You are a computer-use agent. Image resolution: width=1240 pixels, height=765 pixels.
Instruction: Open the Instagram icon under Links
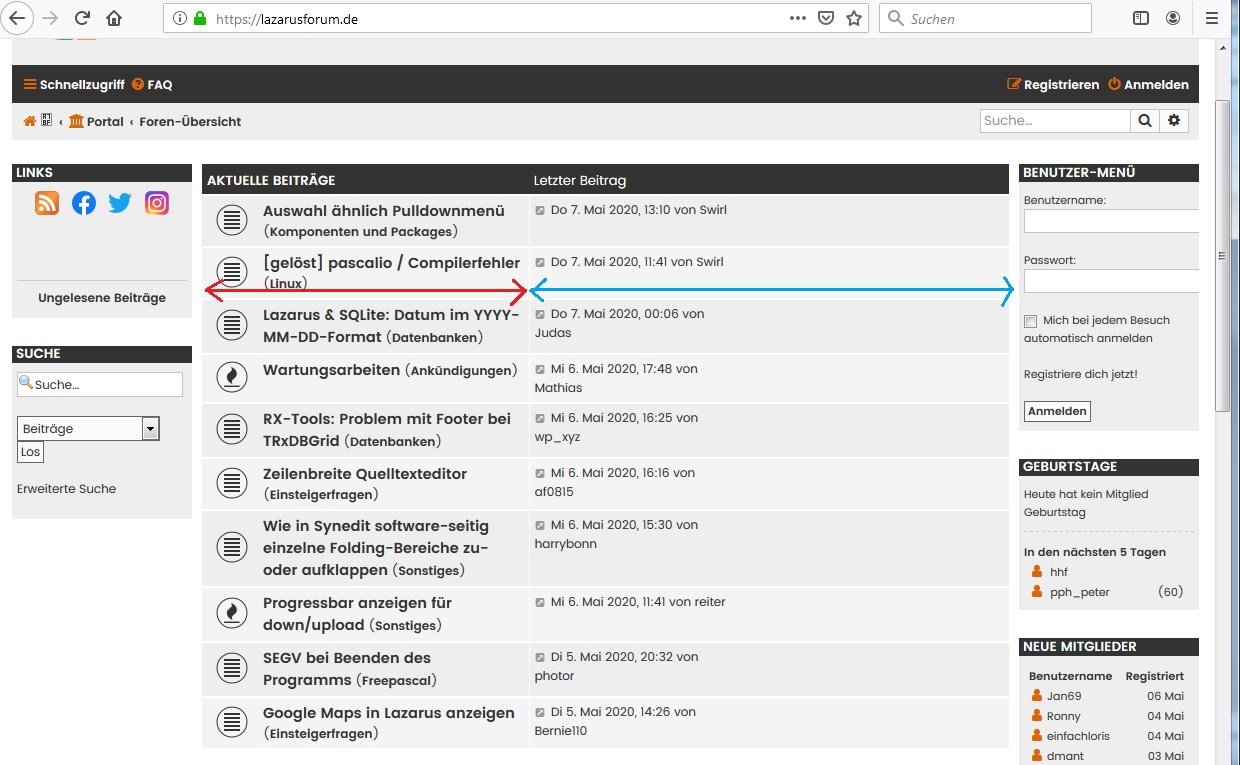157,203
